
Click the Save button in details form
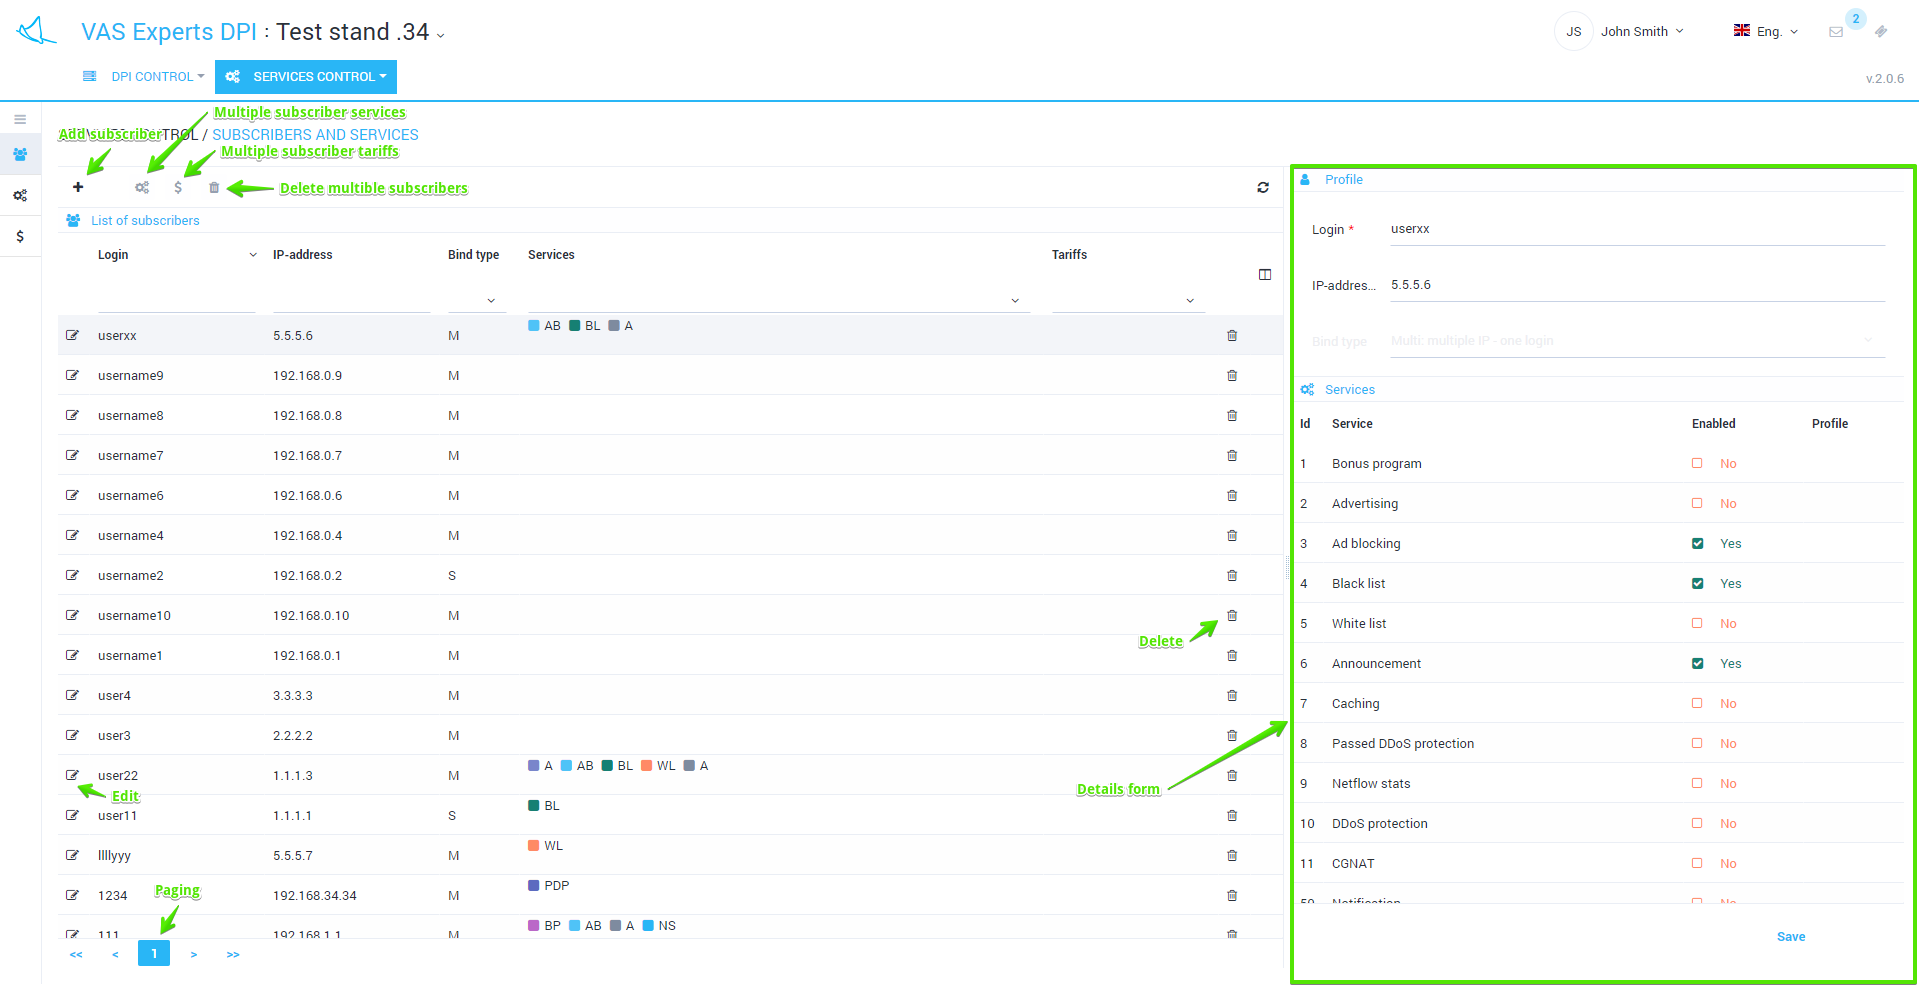point(1790,937)
